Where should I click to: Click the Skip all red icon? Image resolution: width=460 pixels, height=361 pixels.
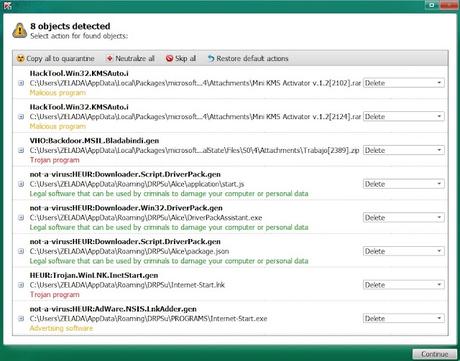click(x=170, y=59)
